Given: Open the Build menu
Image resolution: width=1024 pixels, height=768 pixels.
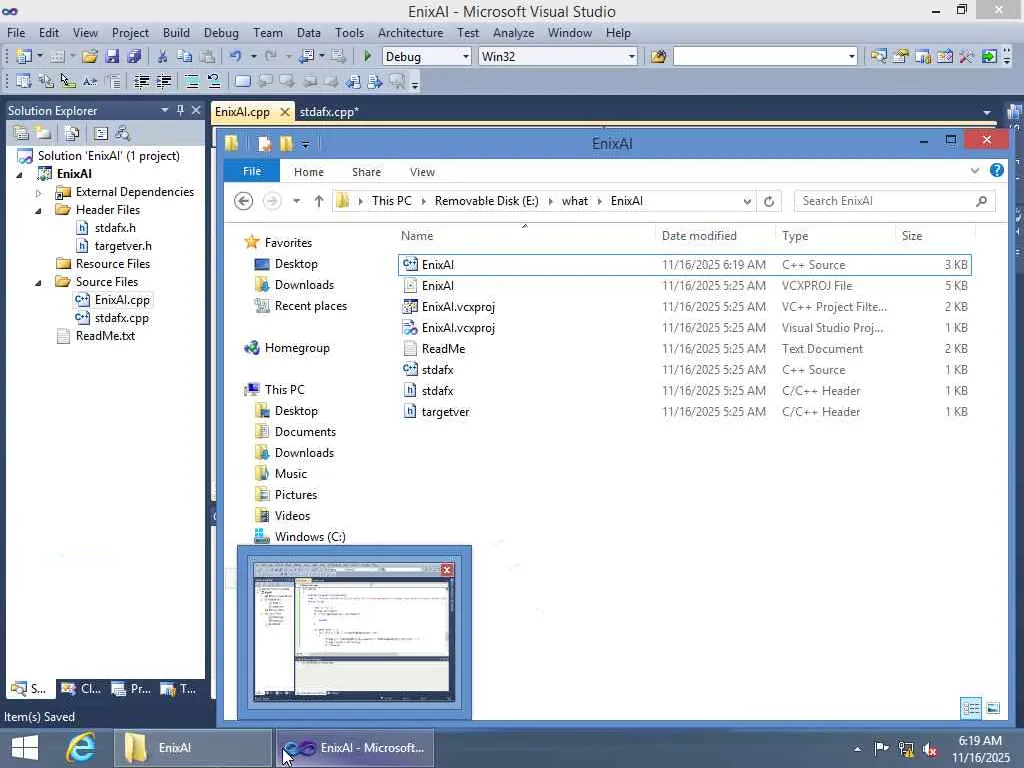Looking at the screenshot, I should [x=176, y=33].
